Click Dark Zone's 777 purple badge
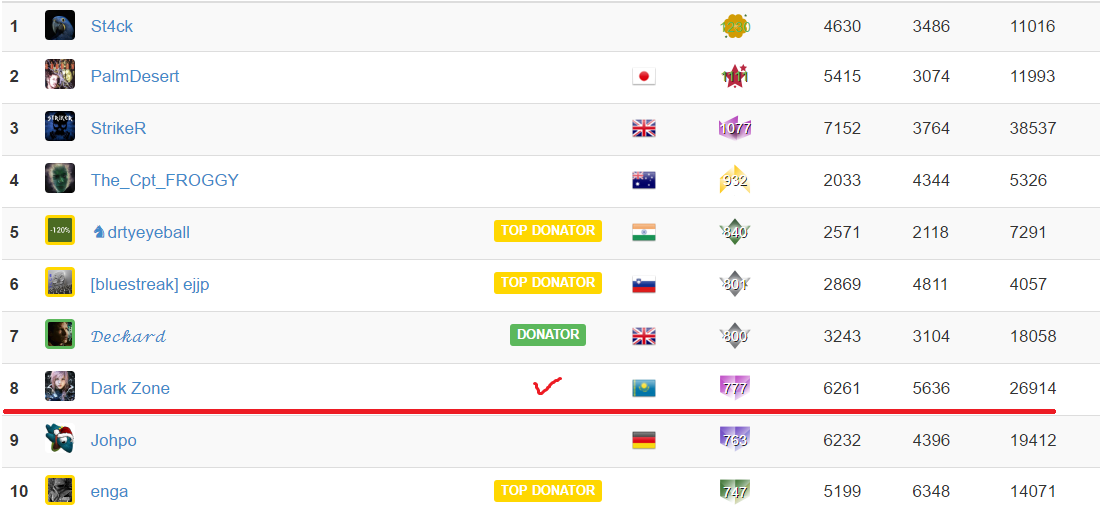Screen dimensions: 1100x515 [735, 388]
